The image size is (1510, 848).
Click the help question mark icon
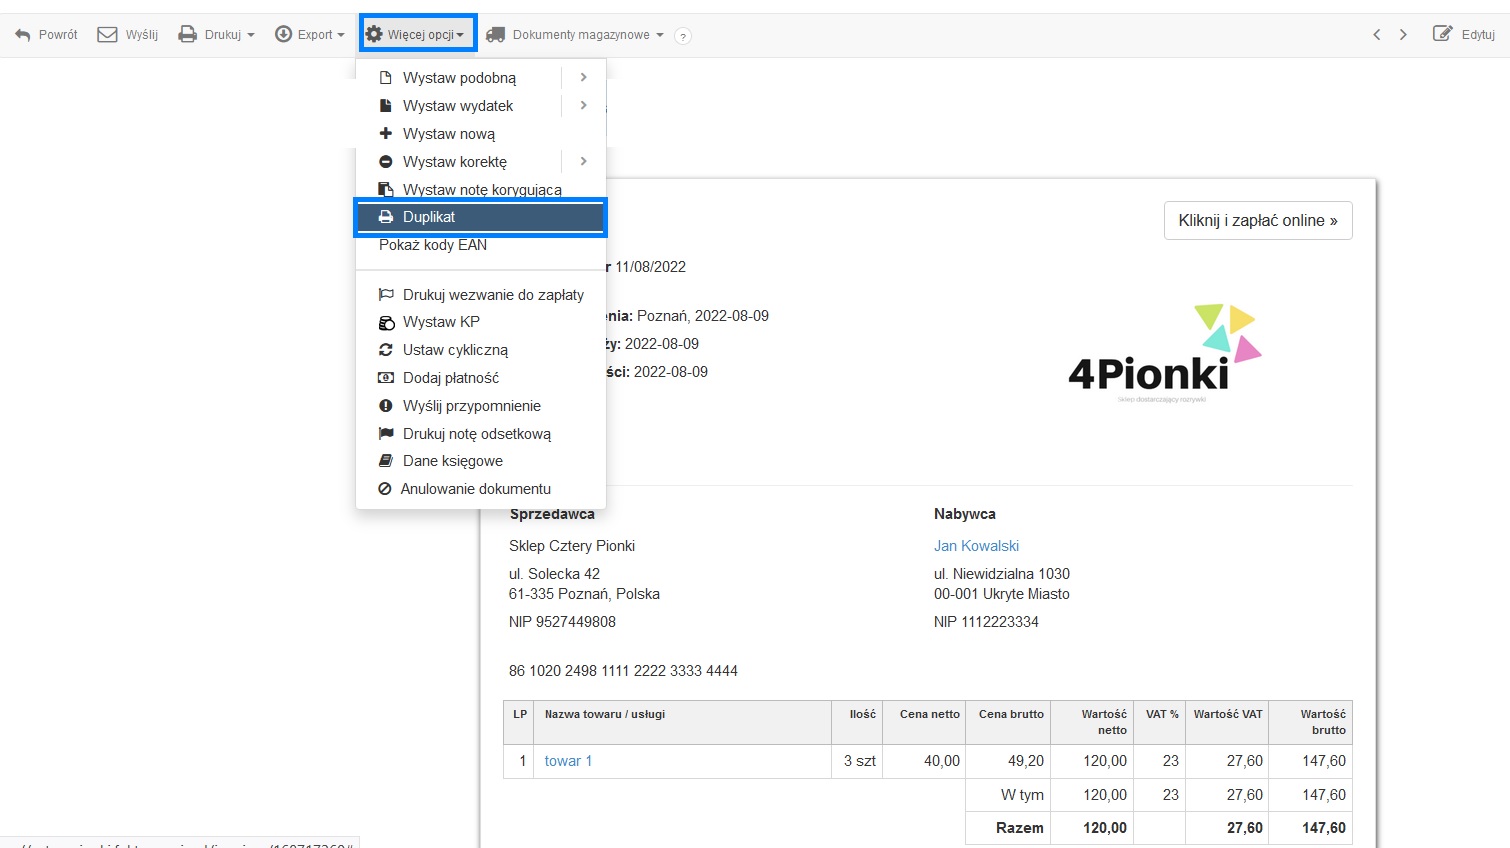coord(683,36)
